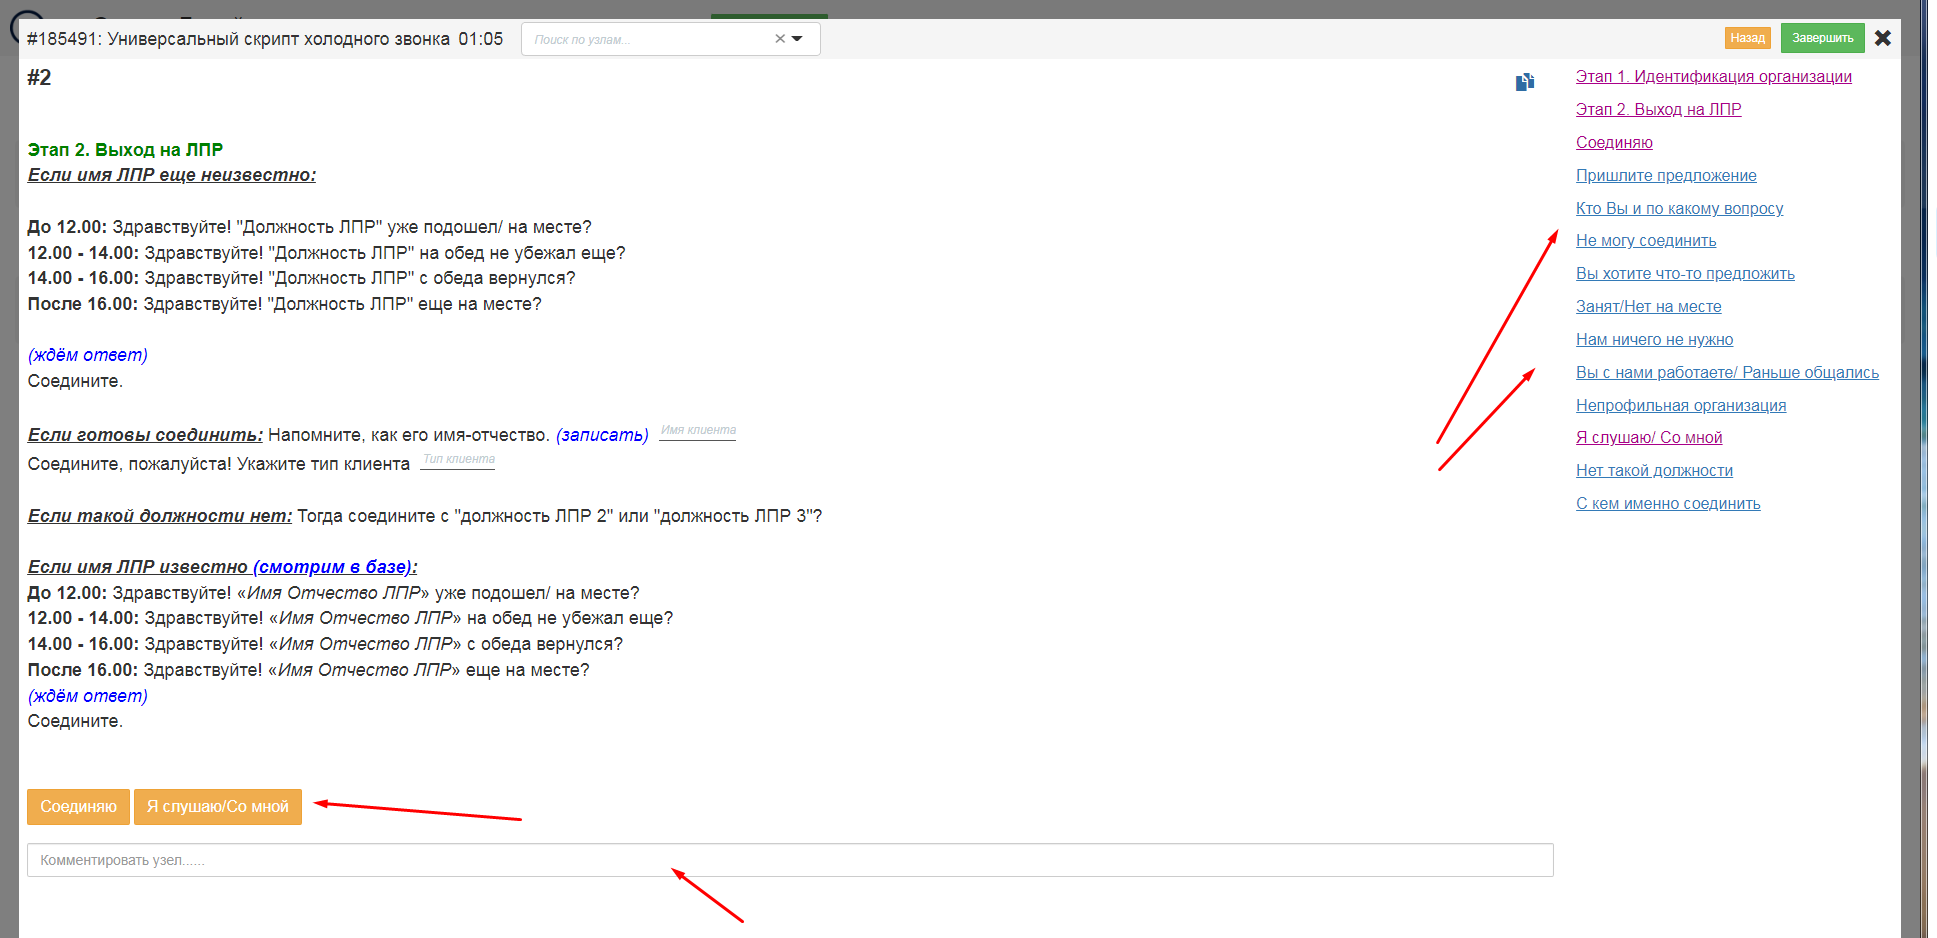This screenshot has height=938, width=1937.
Task: Open the Пришлите предложение link
Action: [1666, 176]
